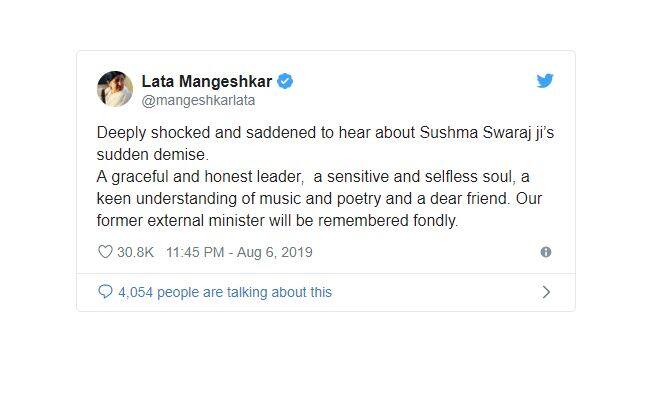648x404 pixels.
Task: Click the speech bubble conversation icon
Action: pyautogui.click(x=105, y=292)
